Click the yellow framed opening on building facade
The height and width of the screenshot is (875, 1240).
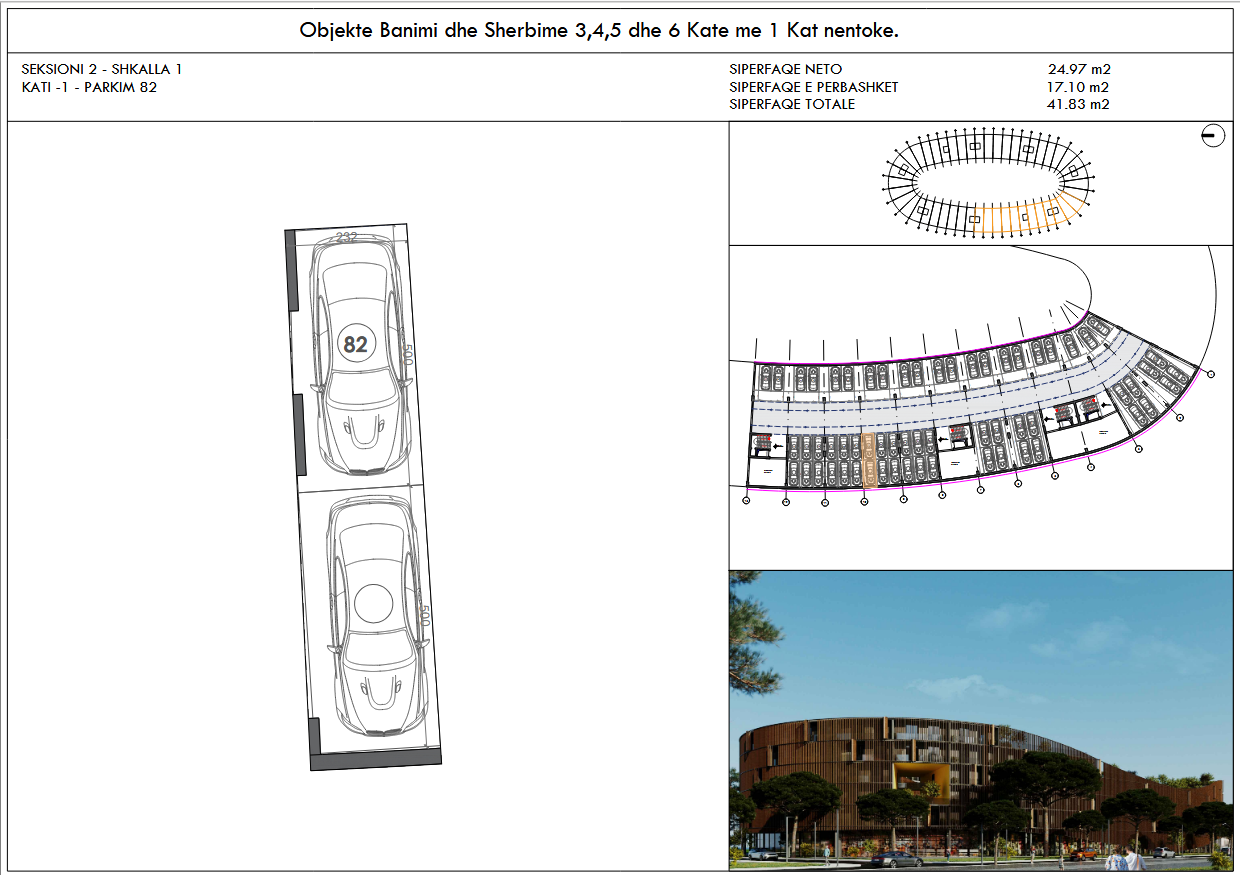tap(922, 779)
